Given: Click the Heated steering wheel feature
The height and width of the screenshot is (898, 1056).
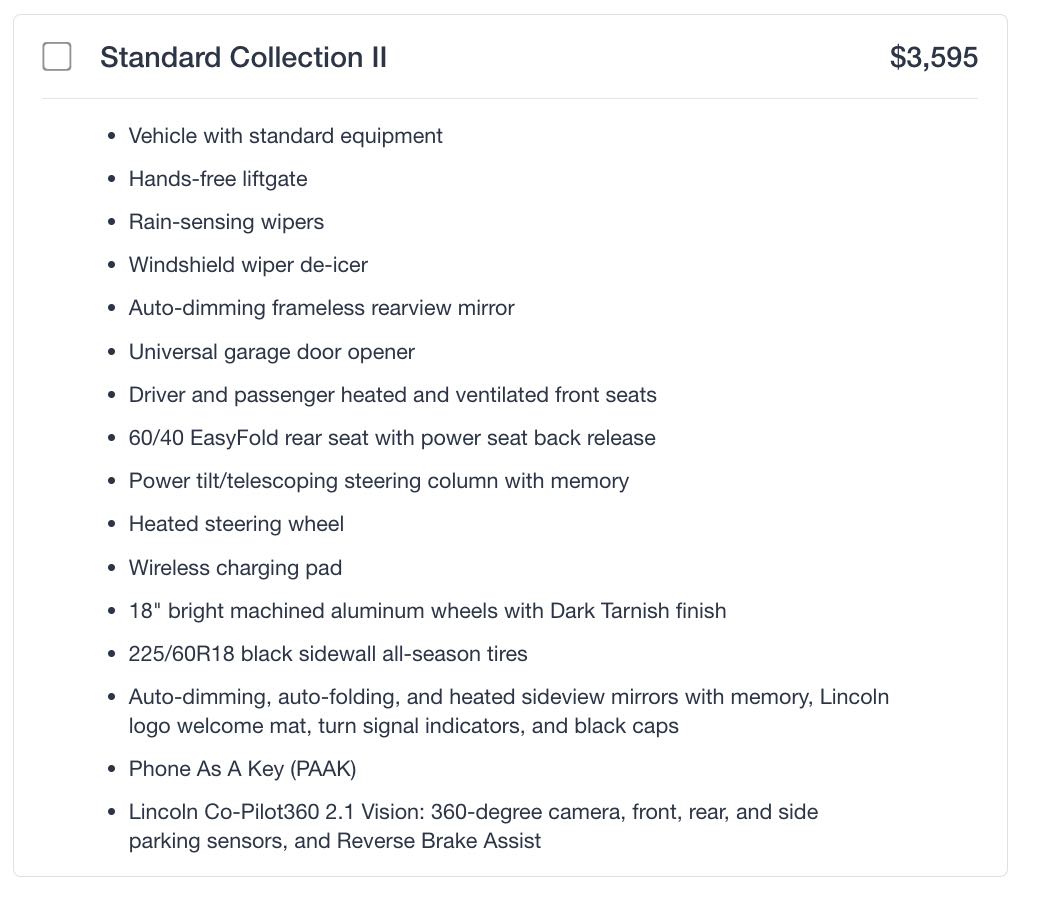Looking at the screenshot, I should point(236,524).
